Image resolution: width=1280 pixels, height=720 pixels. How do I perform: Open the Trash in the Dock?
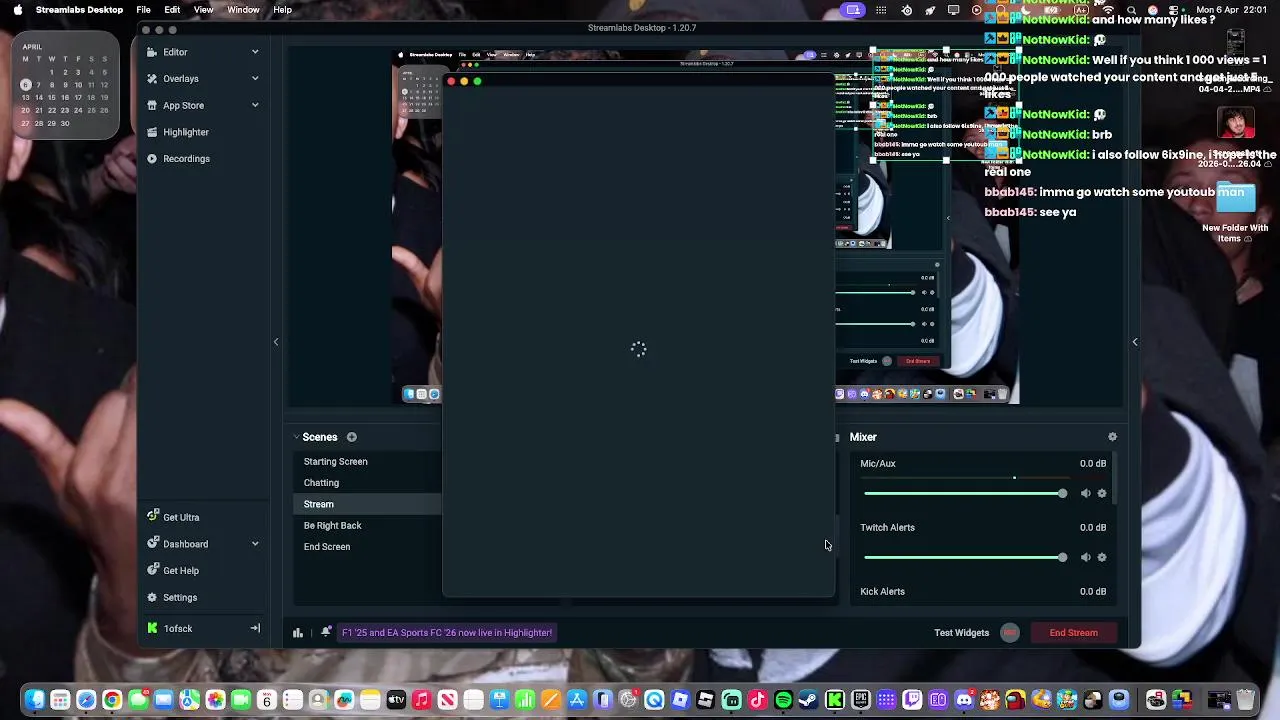[1246, 700]
